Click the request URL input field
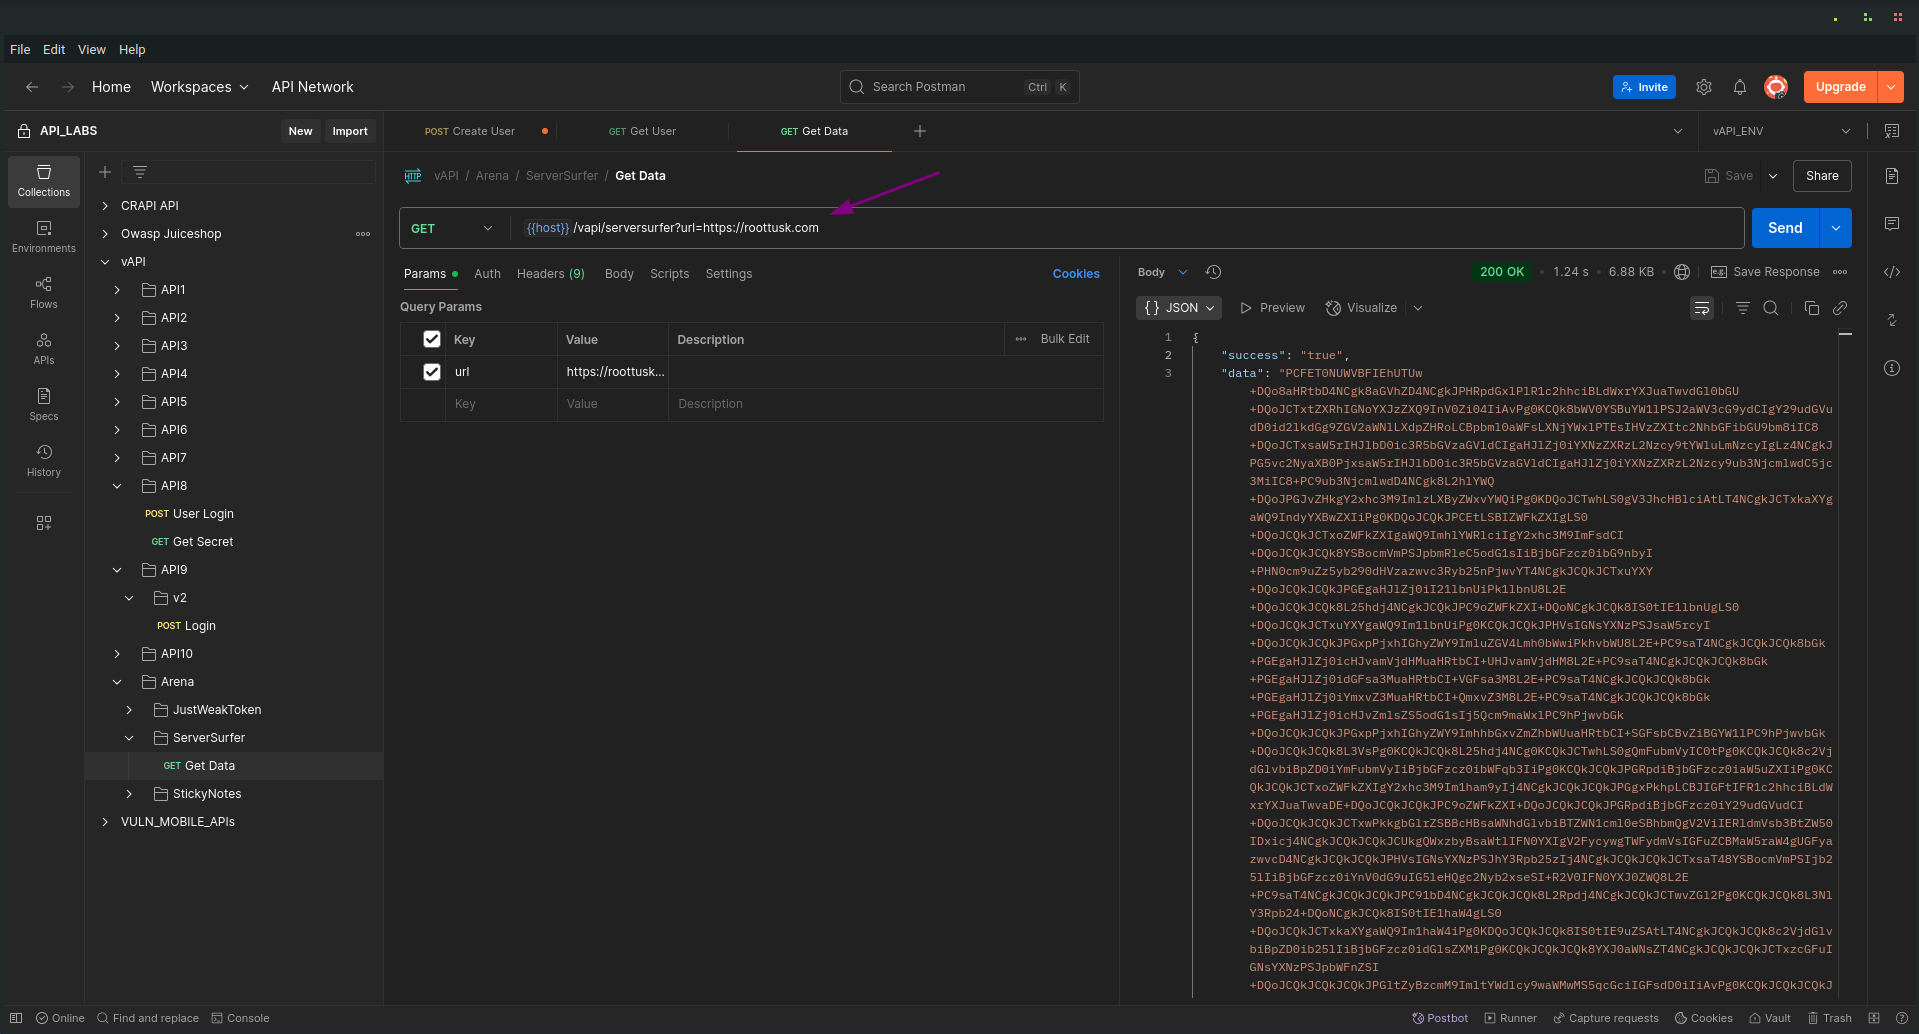 tap(1128, 228)
